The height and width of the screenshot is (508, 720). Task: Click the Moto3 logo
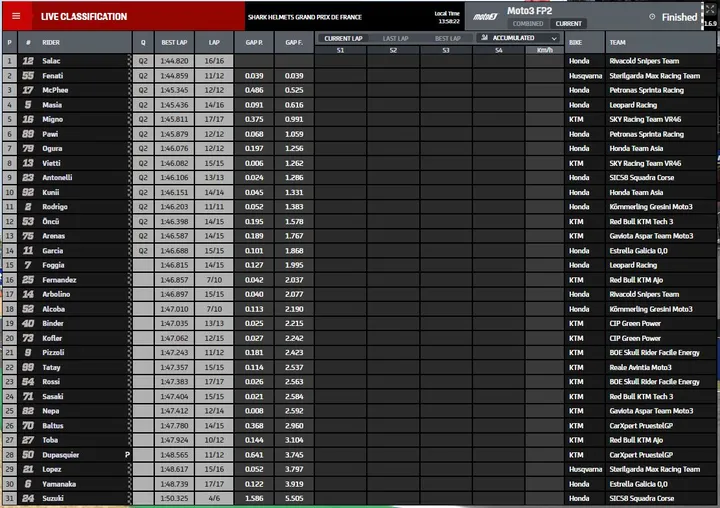coord(485,17)
